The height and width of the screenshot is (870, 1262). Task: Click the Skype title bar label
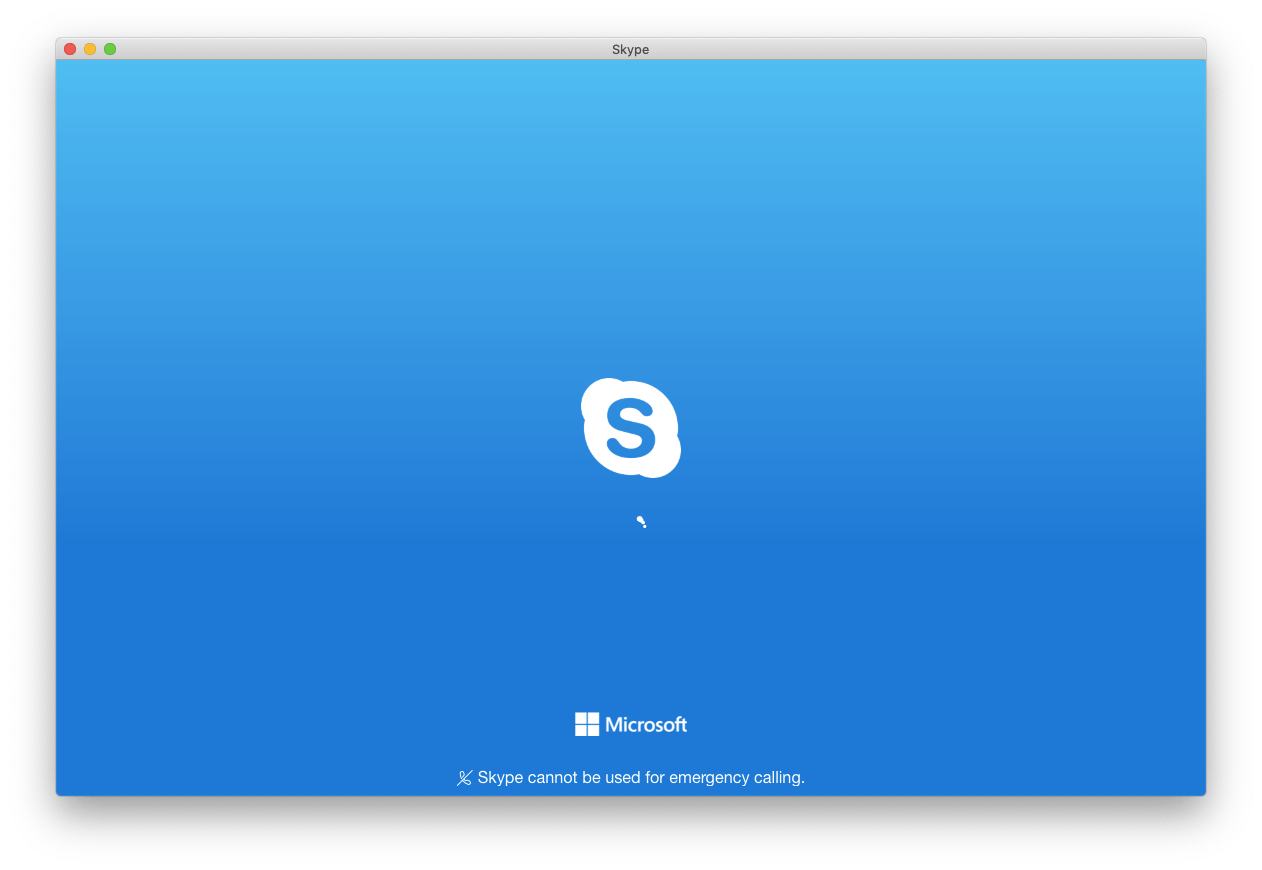tap(630, 49)
